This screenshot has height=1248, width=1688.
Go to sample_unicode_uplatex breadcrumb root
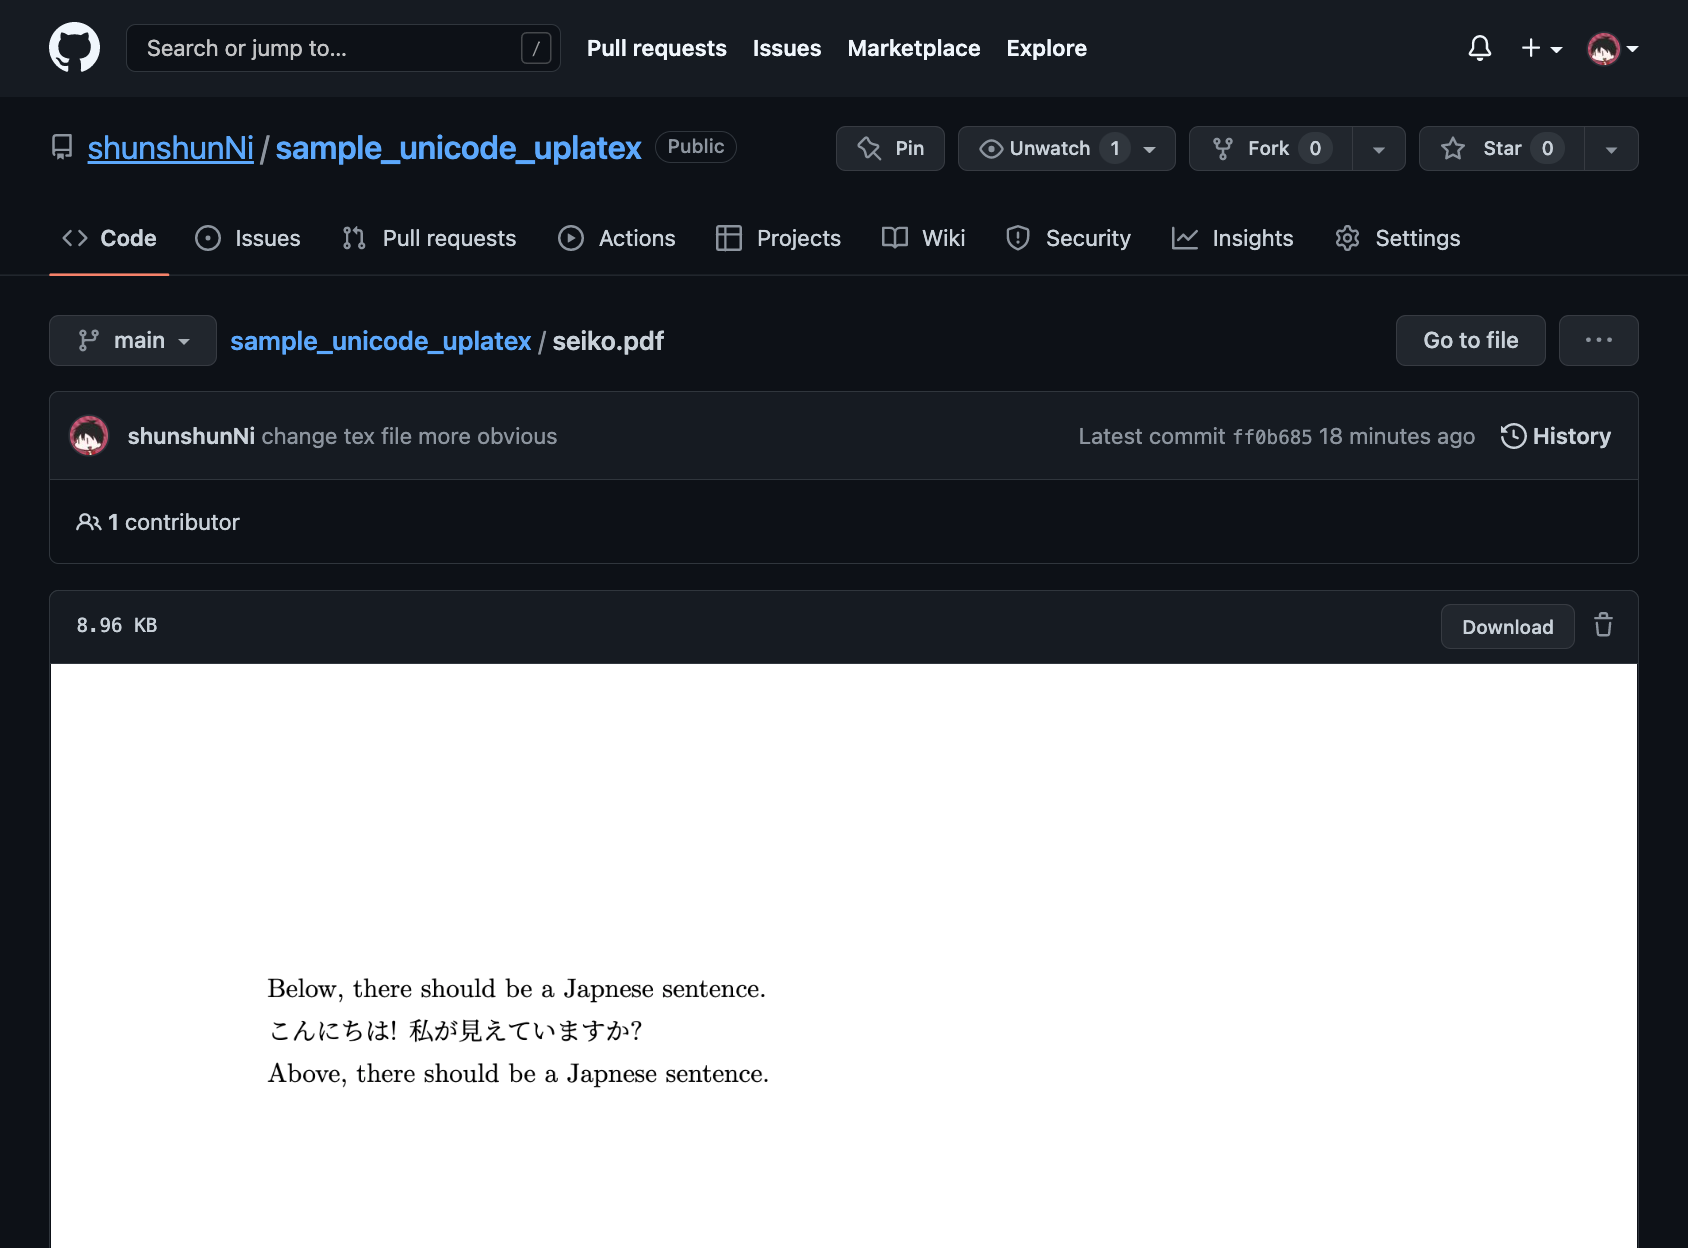pyautogui.click(x=380, y=341)
